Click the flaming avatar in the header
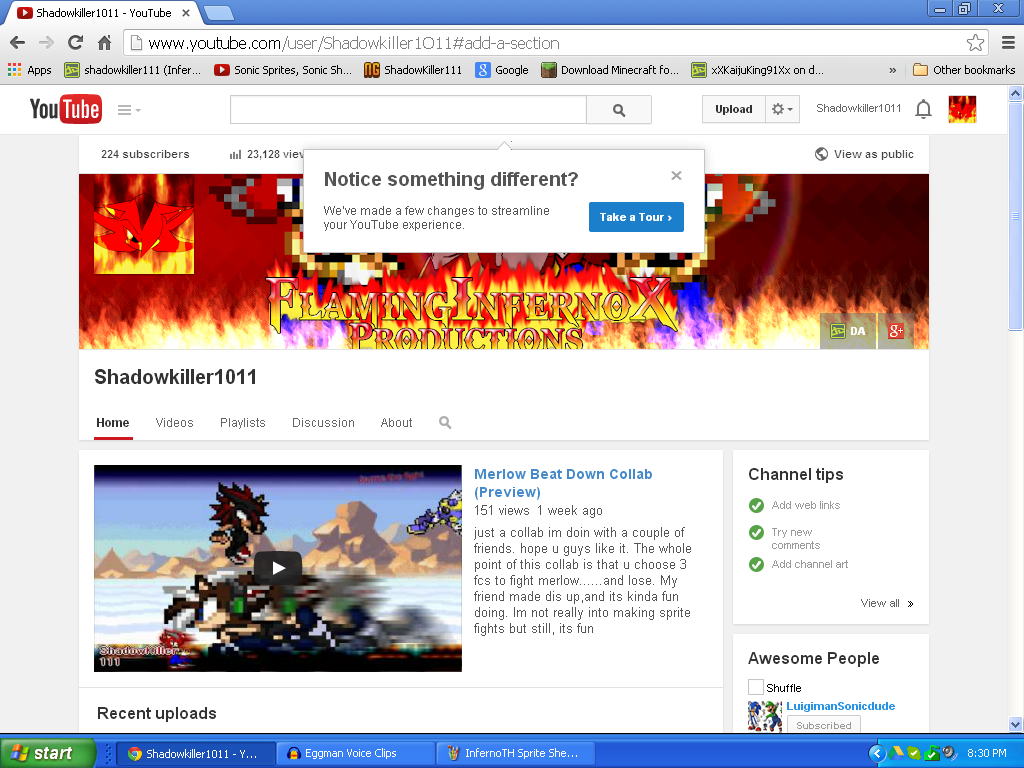The height and width of the screenshot is (768, 1024). [x=962, y=109]
